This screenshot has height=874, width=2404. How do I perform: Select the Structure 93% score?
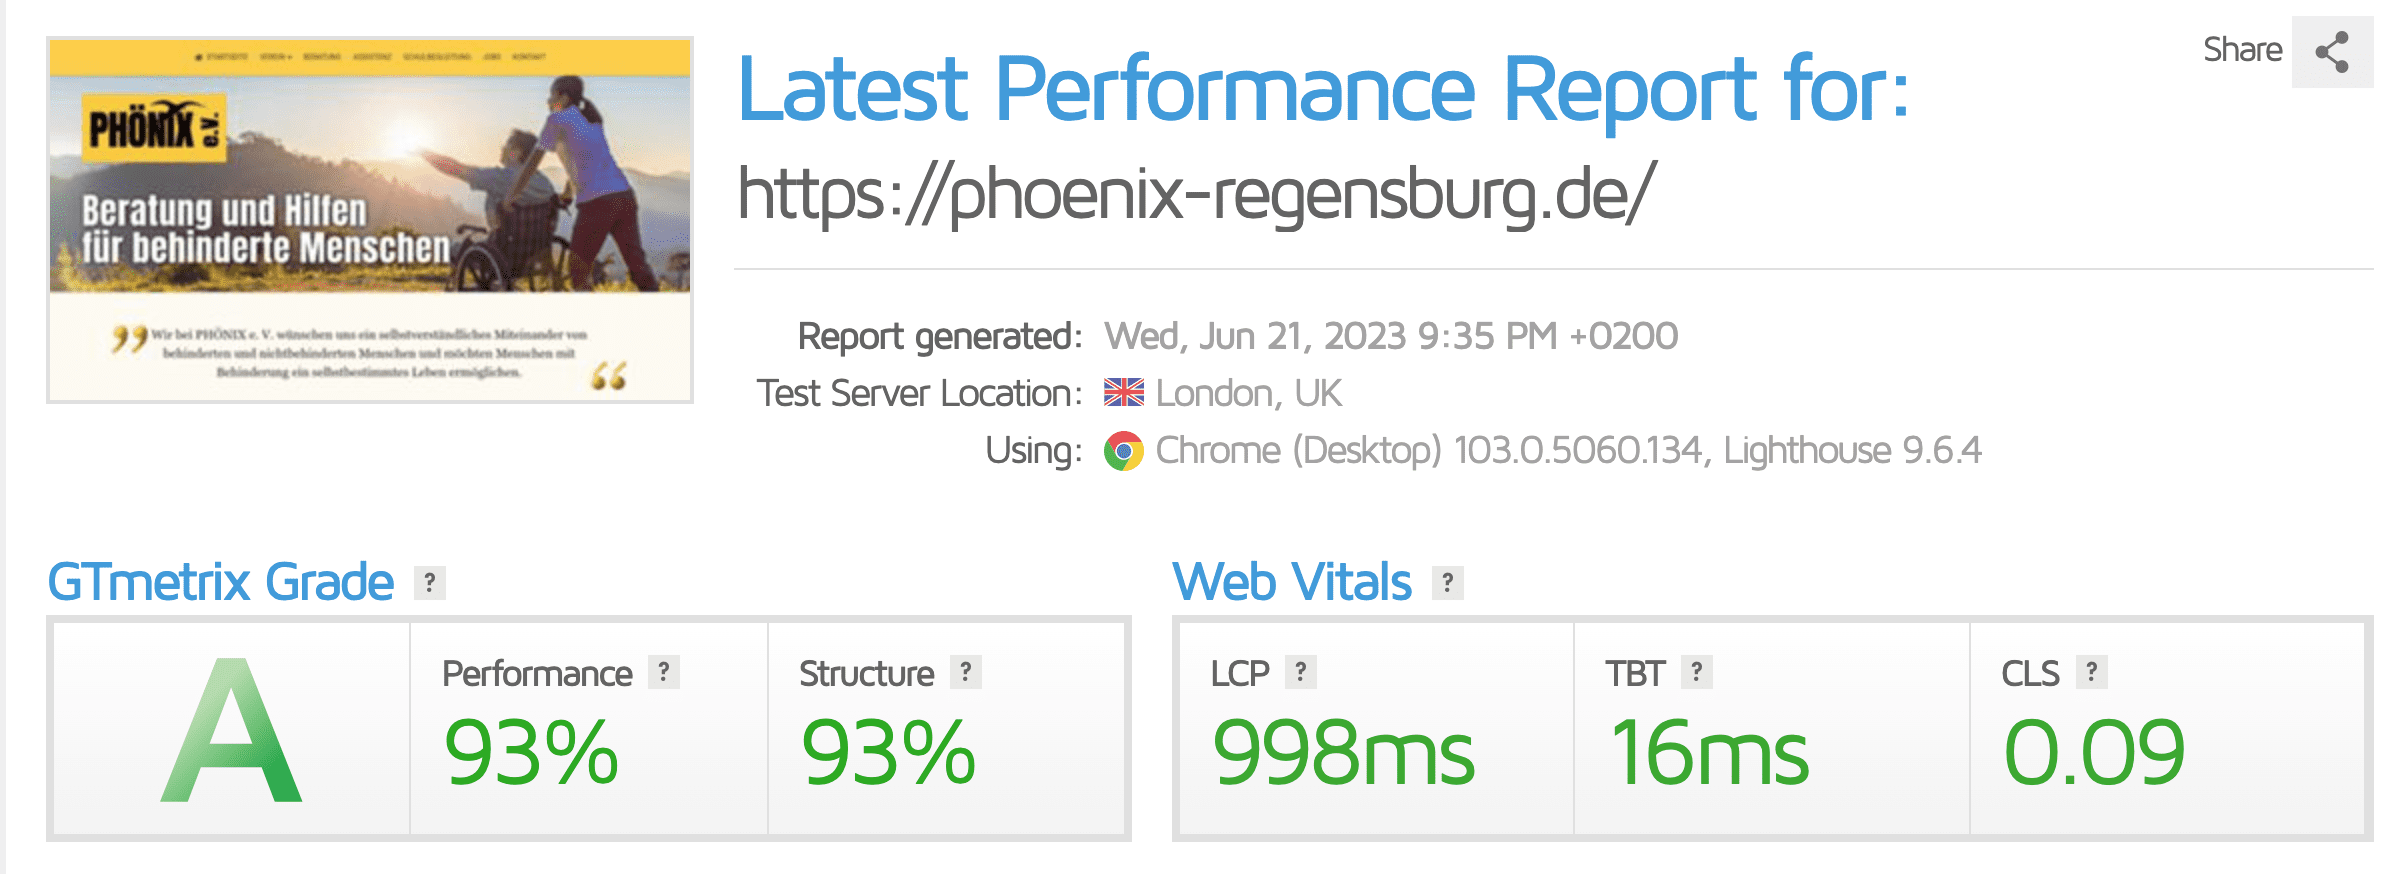point(888,753)
